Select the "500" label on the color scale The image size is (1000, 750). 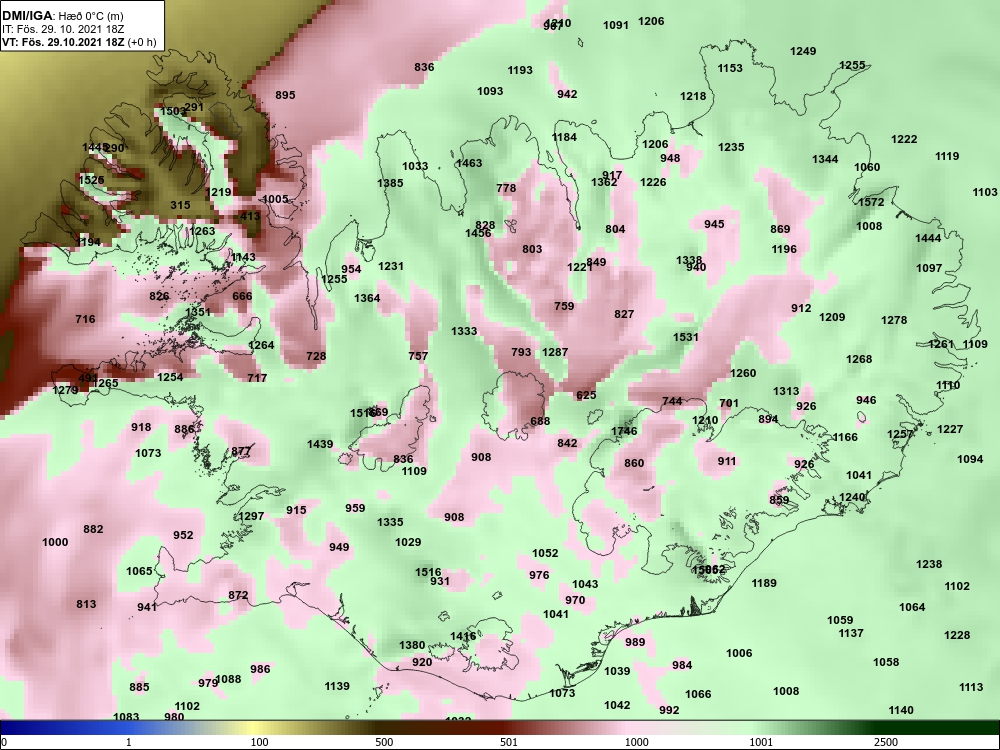[x=383, y=742]
